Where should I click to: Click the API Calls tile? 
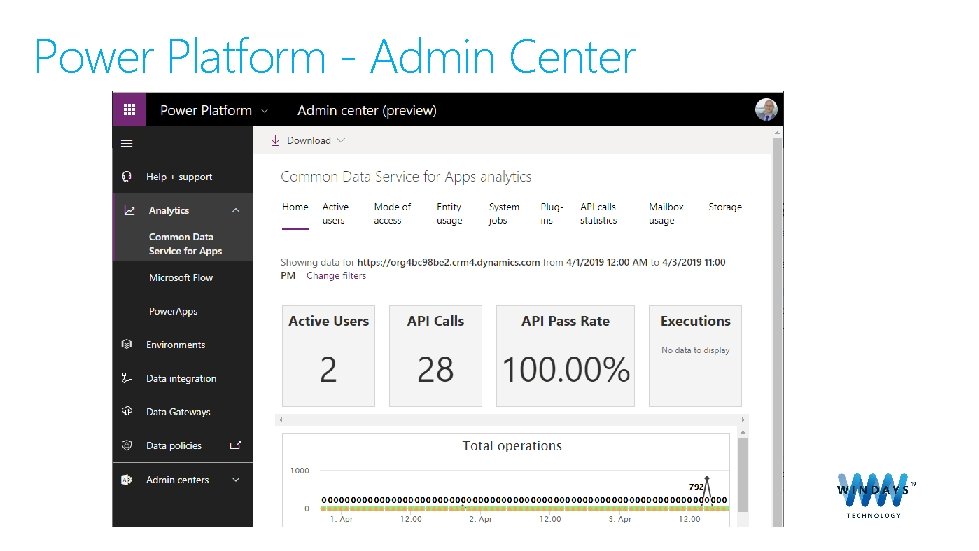tap(435, 356)
